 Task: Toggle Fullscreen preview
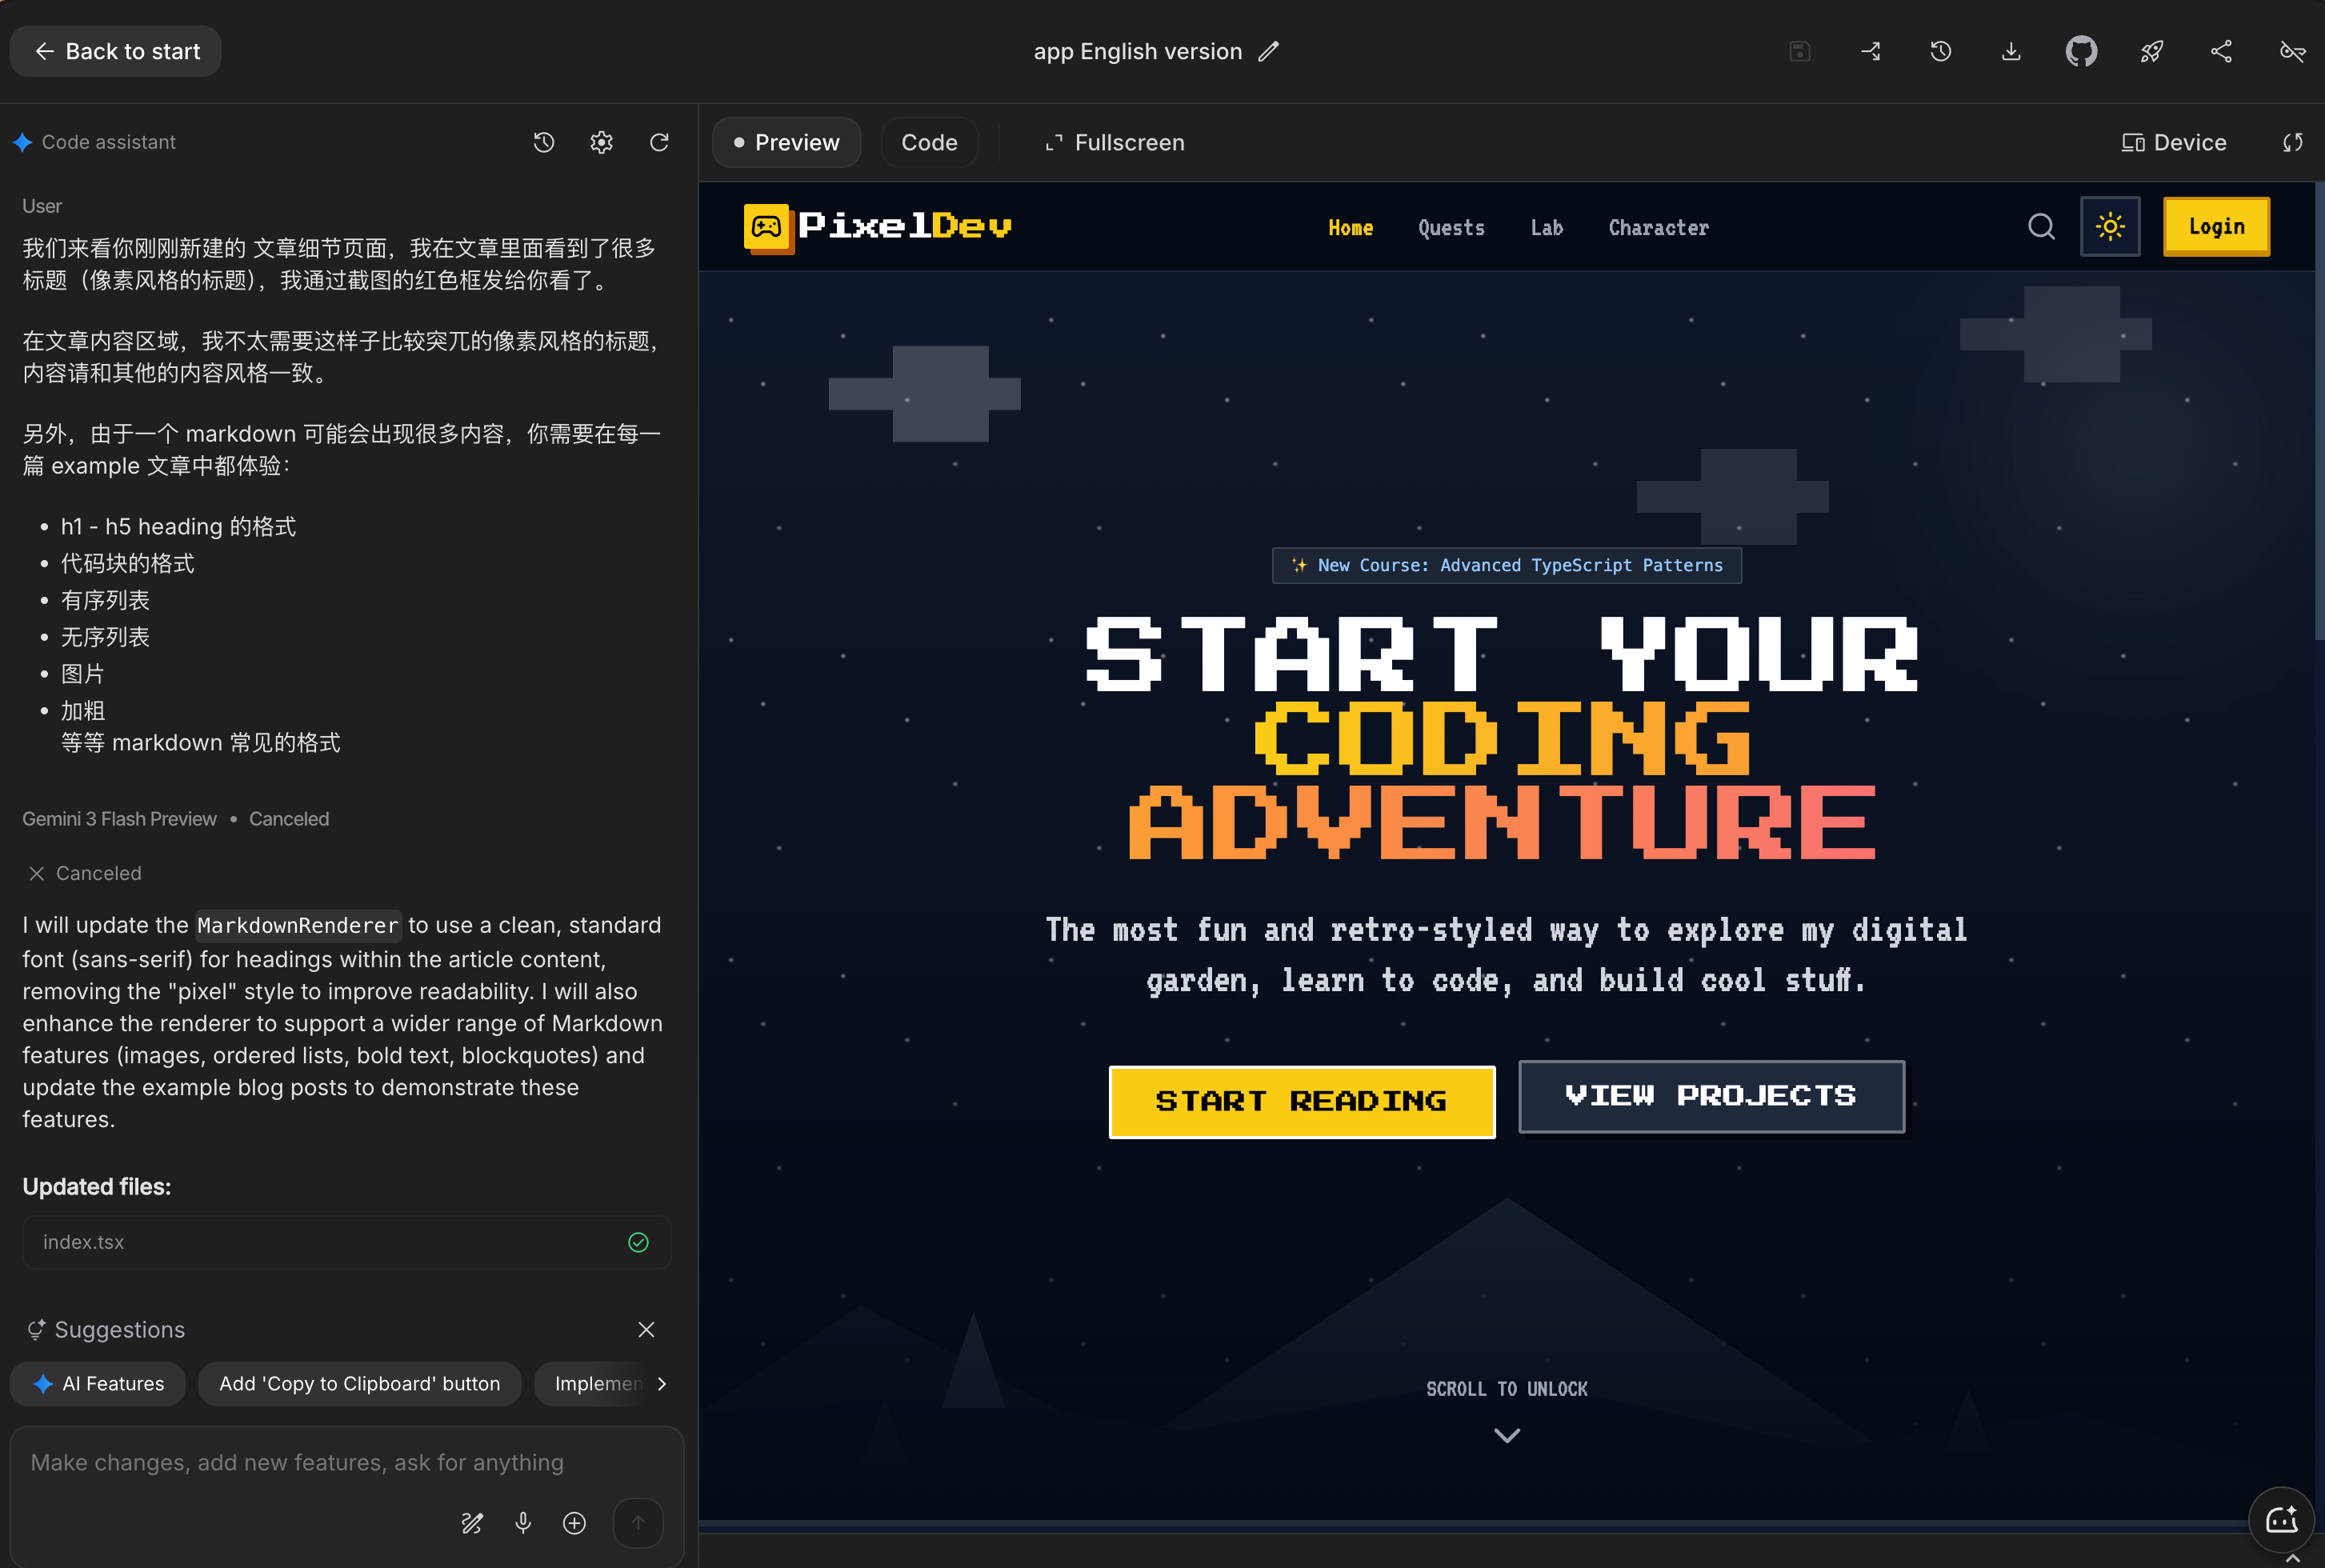[x=1114, y=142]
